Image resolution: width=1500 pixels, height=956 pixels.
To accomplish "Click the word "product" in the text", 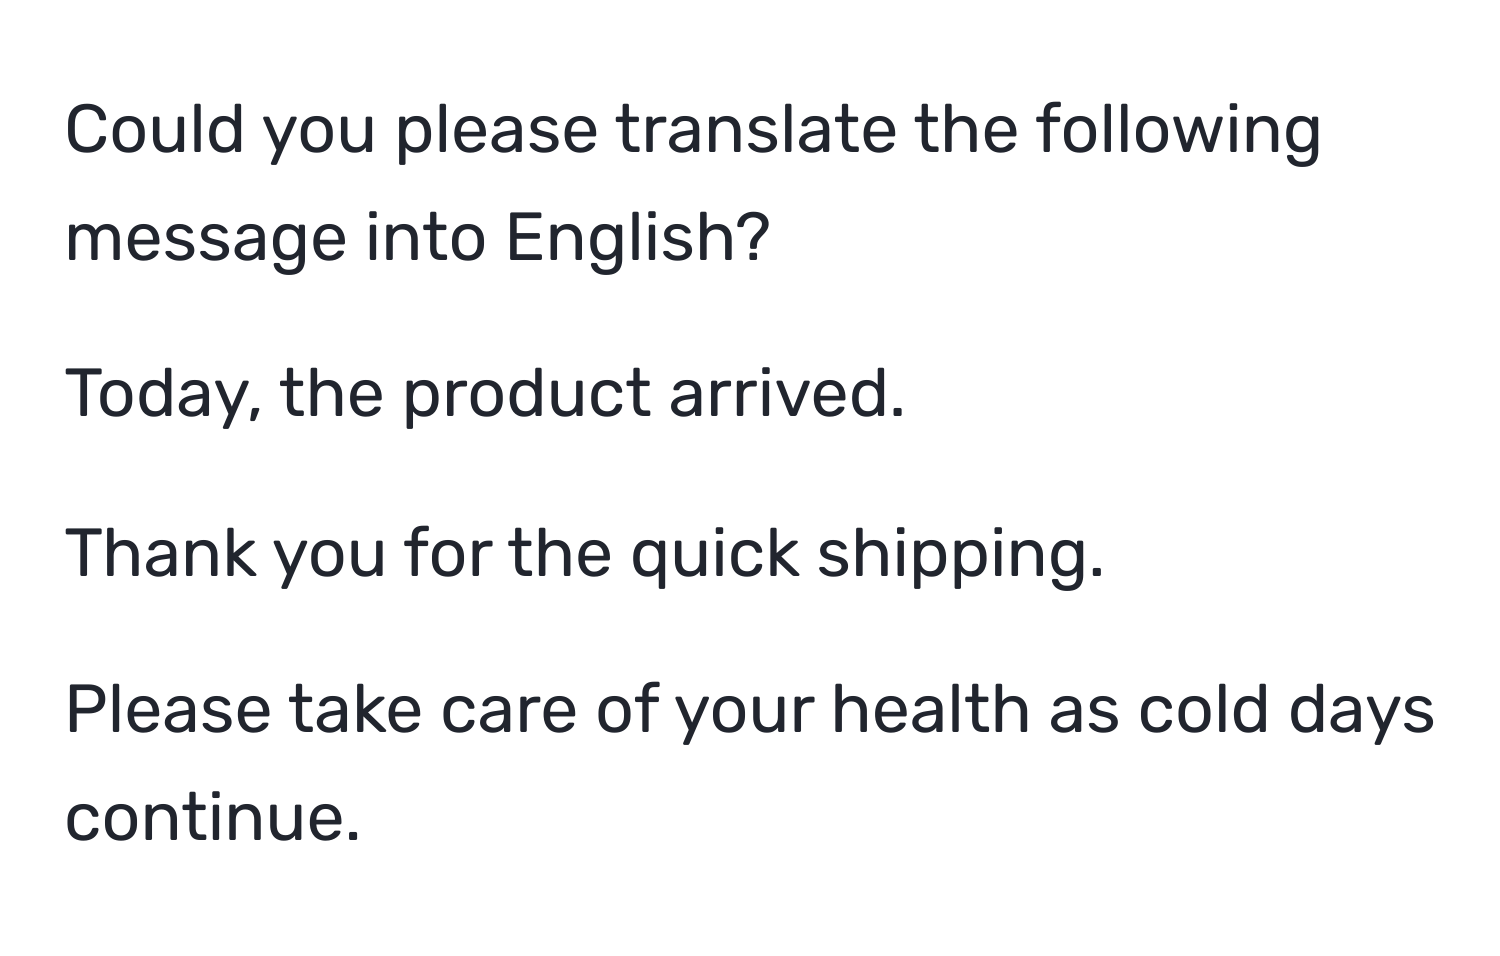I will 527,393.
